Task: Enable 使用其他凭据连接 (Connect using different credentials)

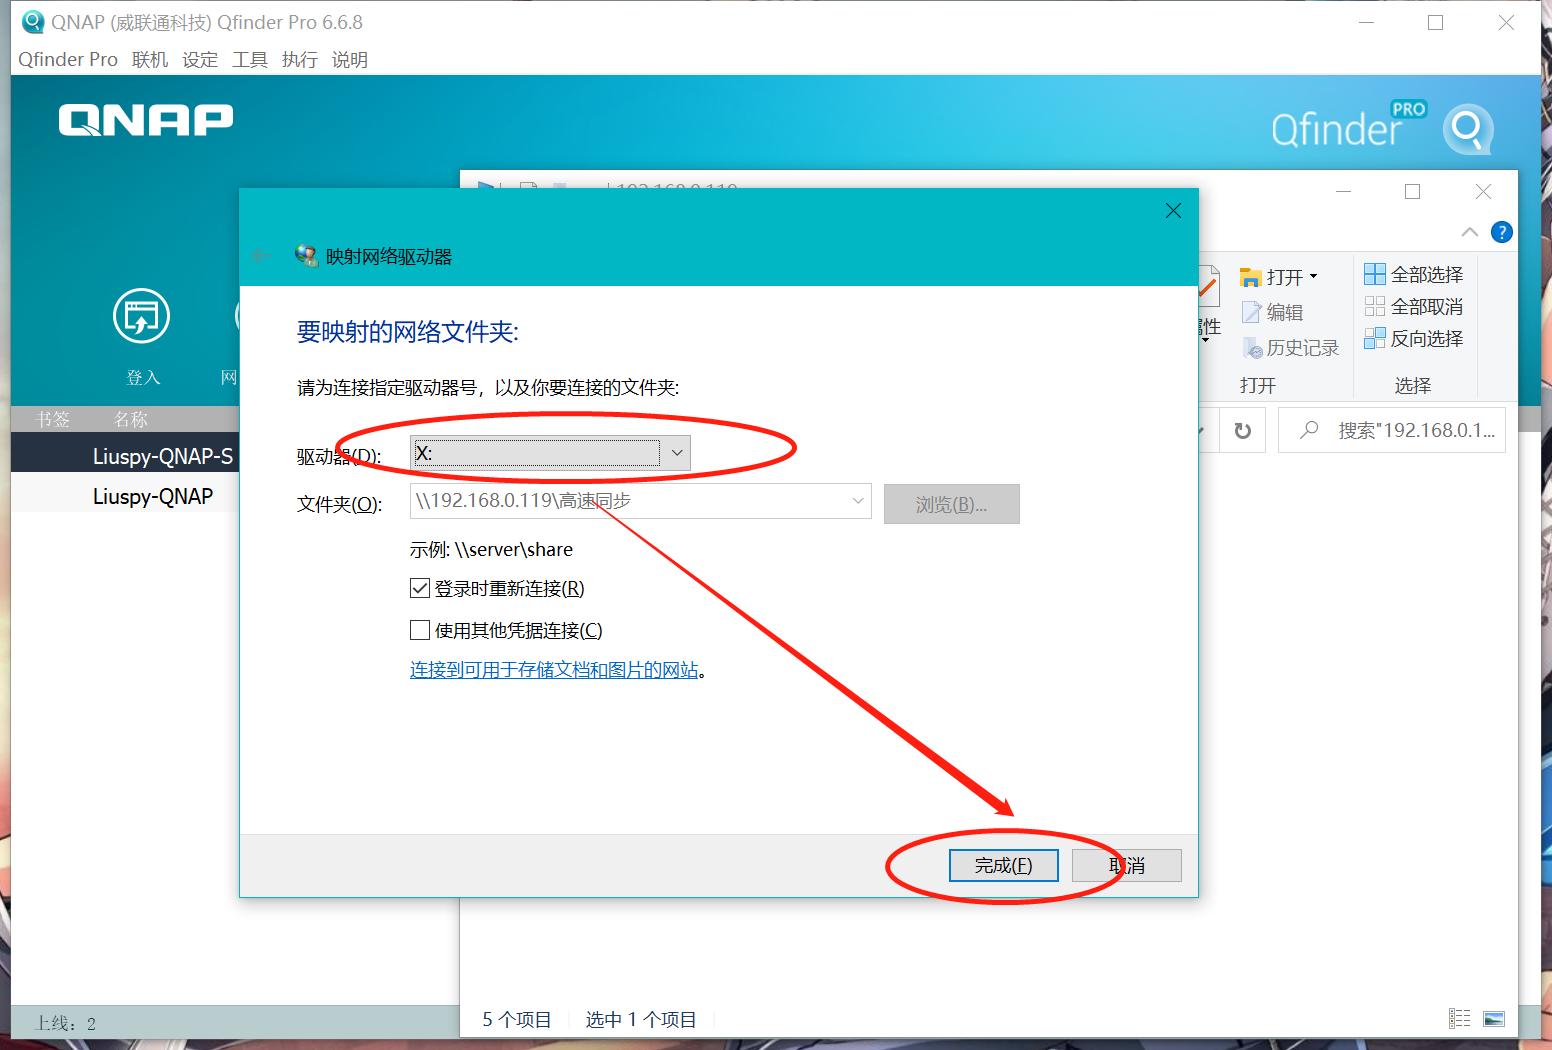Action: pos(420,630)
